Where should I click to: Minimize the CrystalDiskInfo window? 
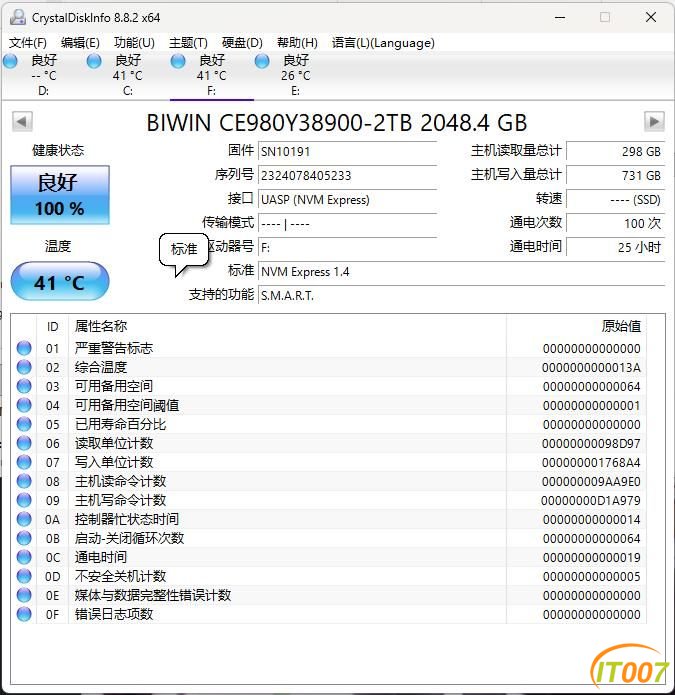click(560, 18)
